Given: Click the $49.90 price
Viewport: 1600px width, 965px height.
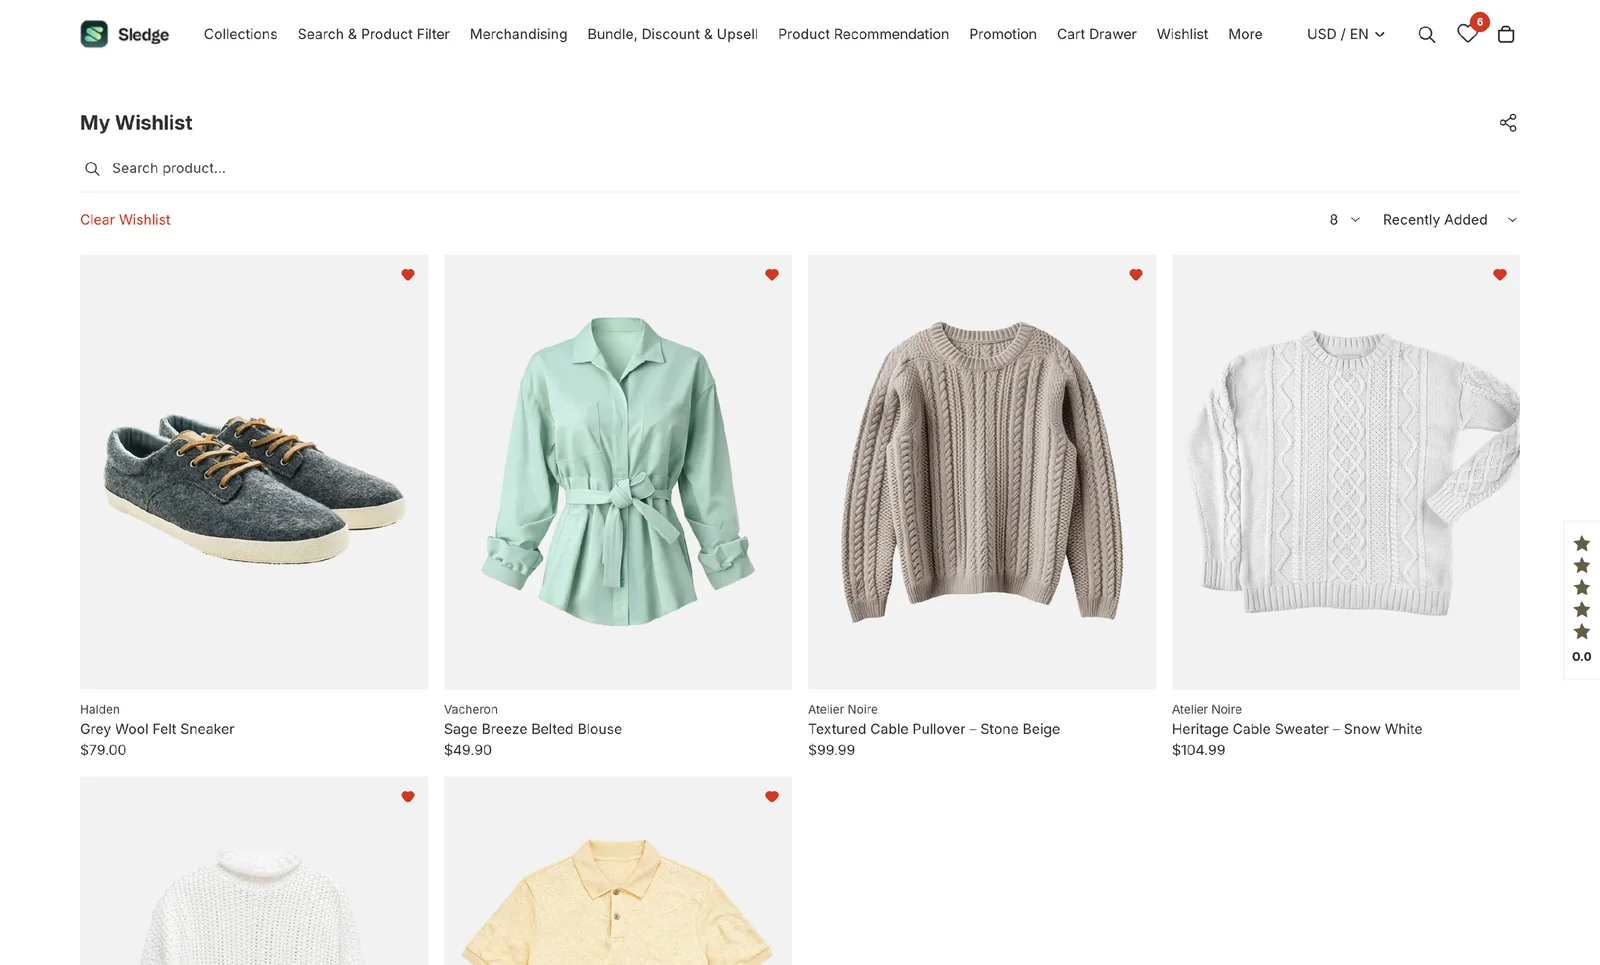Looking at the screenshot, I should coord(468,750).
